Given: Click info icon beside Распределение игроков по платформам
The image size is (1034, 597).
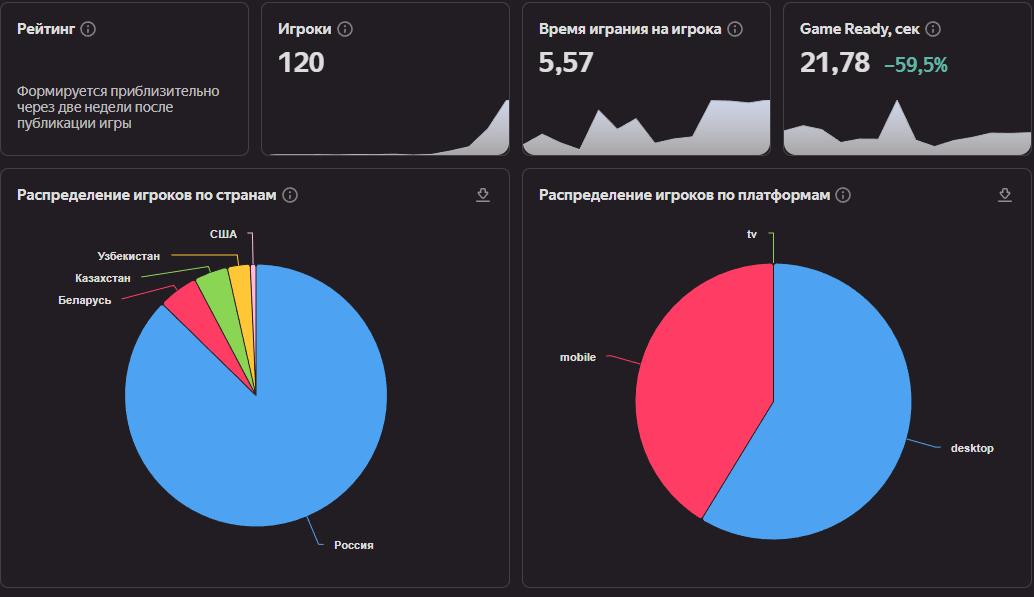Looking at the screenshot, I should click(x=843, y=195).
